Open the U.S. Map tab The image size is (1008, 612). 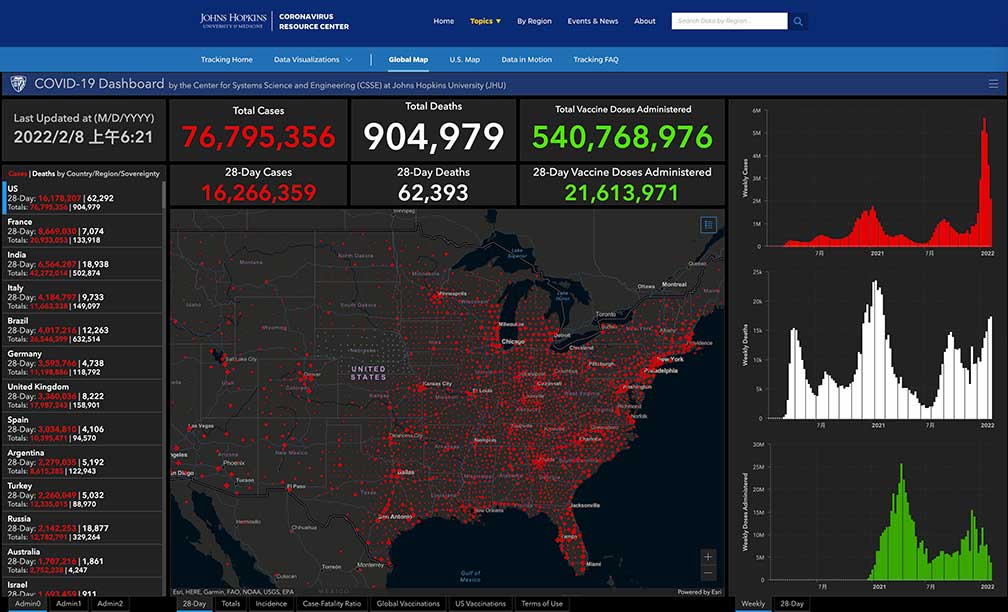tap(464, 60)
